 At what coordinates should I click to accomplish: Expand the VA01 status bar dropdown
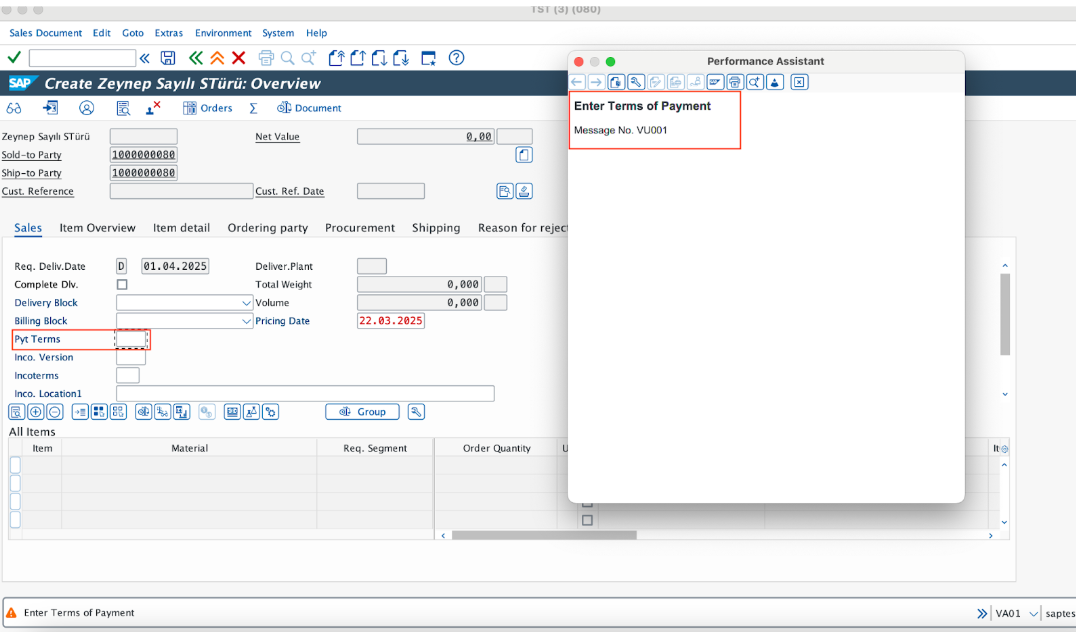[x=1033, y=613]
